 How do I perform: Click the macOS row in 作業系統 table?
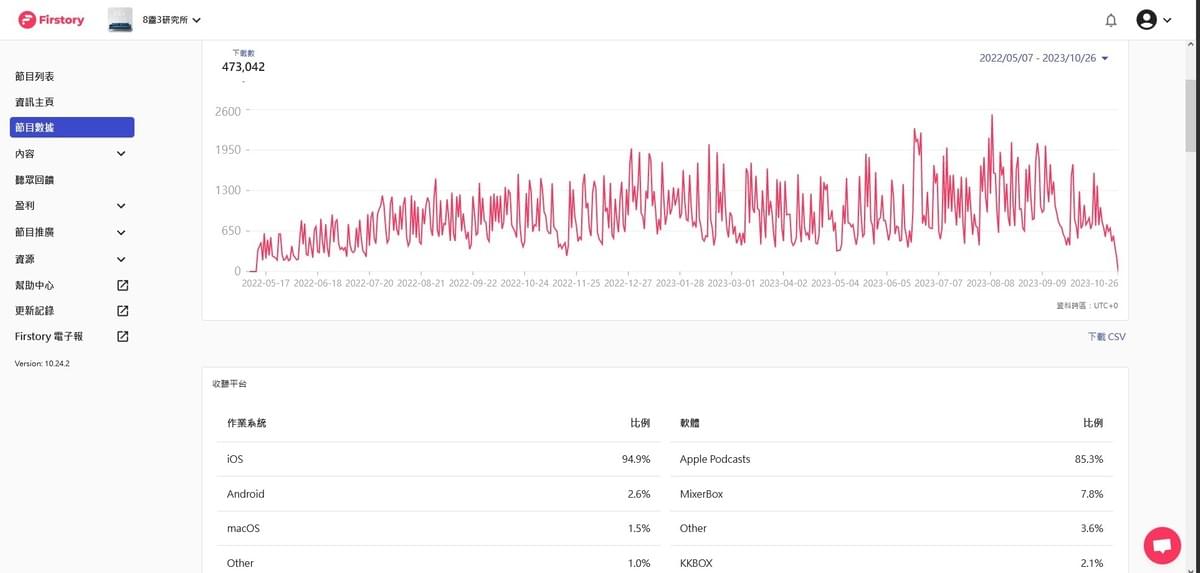pos(438,528)
